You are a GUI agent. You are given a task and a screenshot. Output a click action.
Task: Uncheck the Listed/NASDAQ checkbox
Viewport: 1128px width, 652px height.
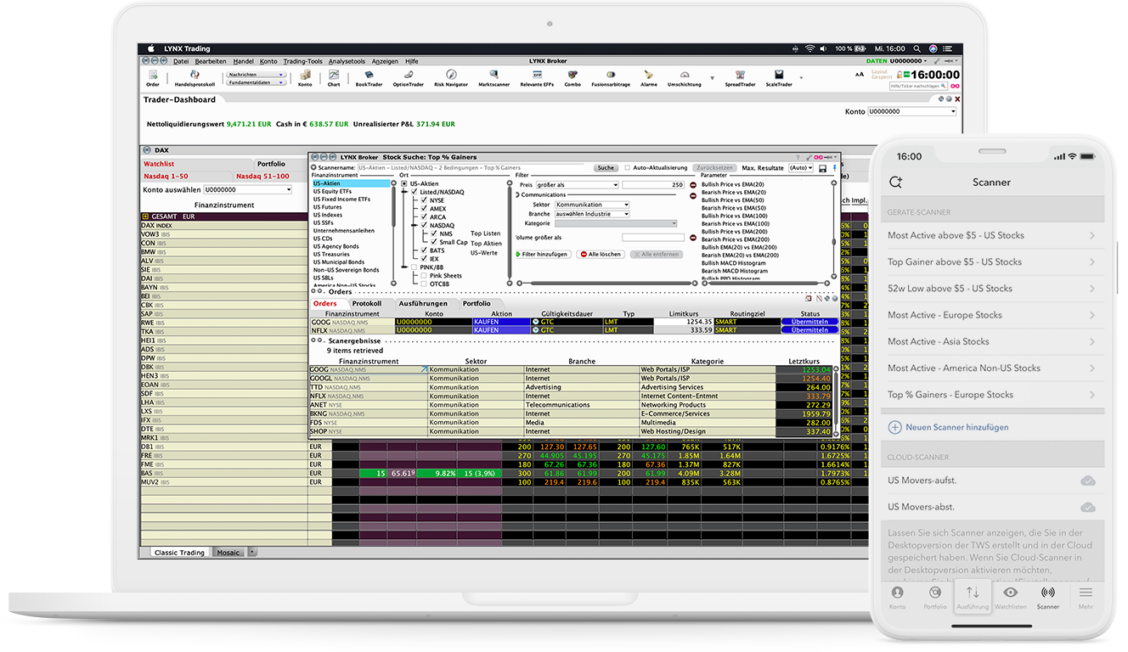coord(414,192)
